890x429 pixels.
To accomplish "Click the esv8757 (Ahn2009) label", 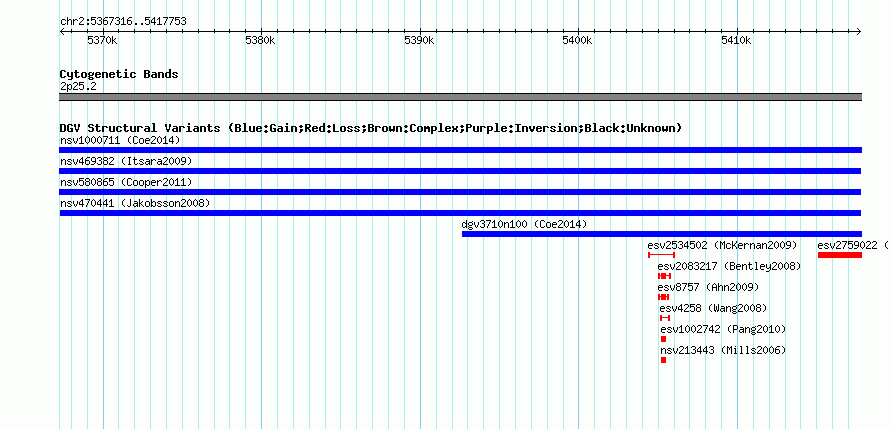I will tap(708, 287).
